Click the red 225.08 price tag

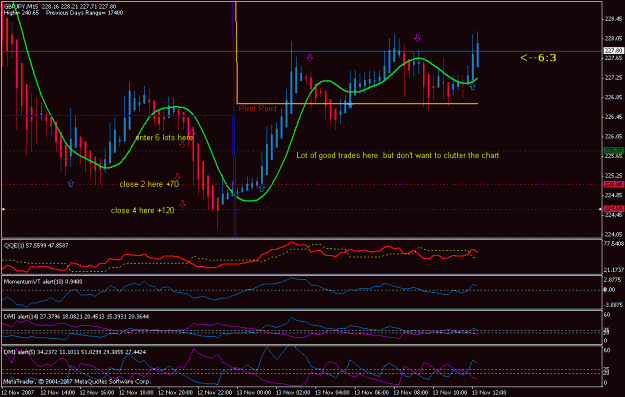(x=613, y=185)
